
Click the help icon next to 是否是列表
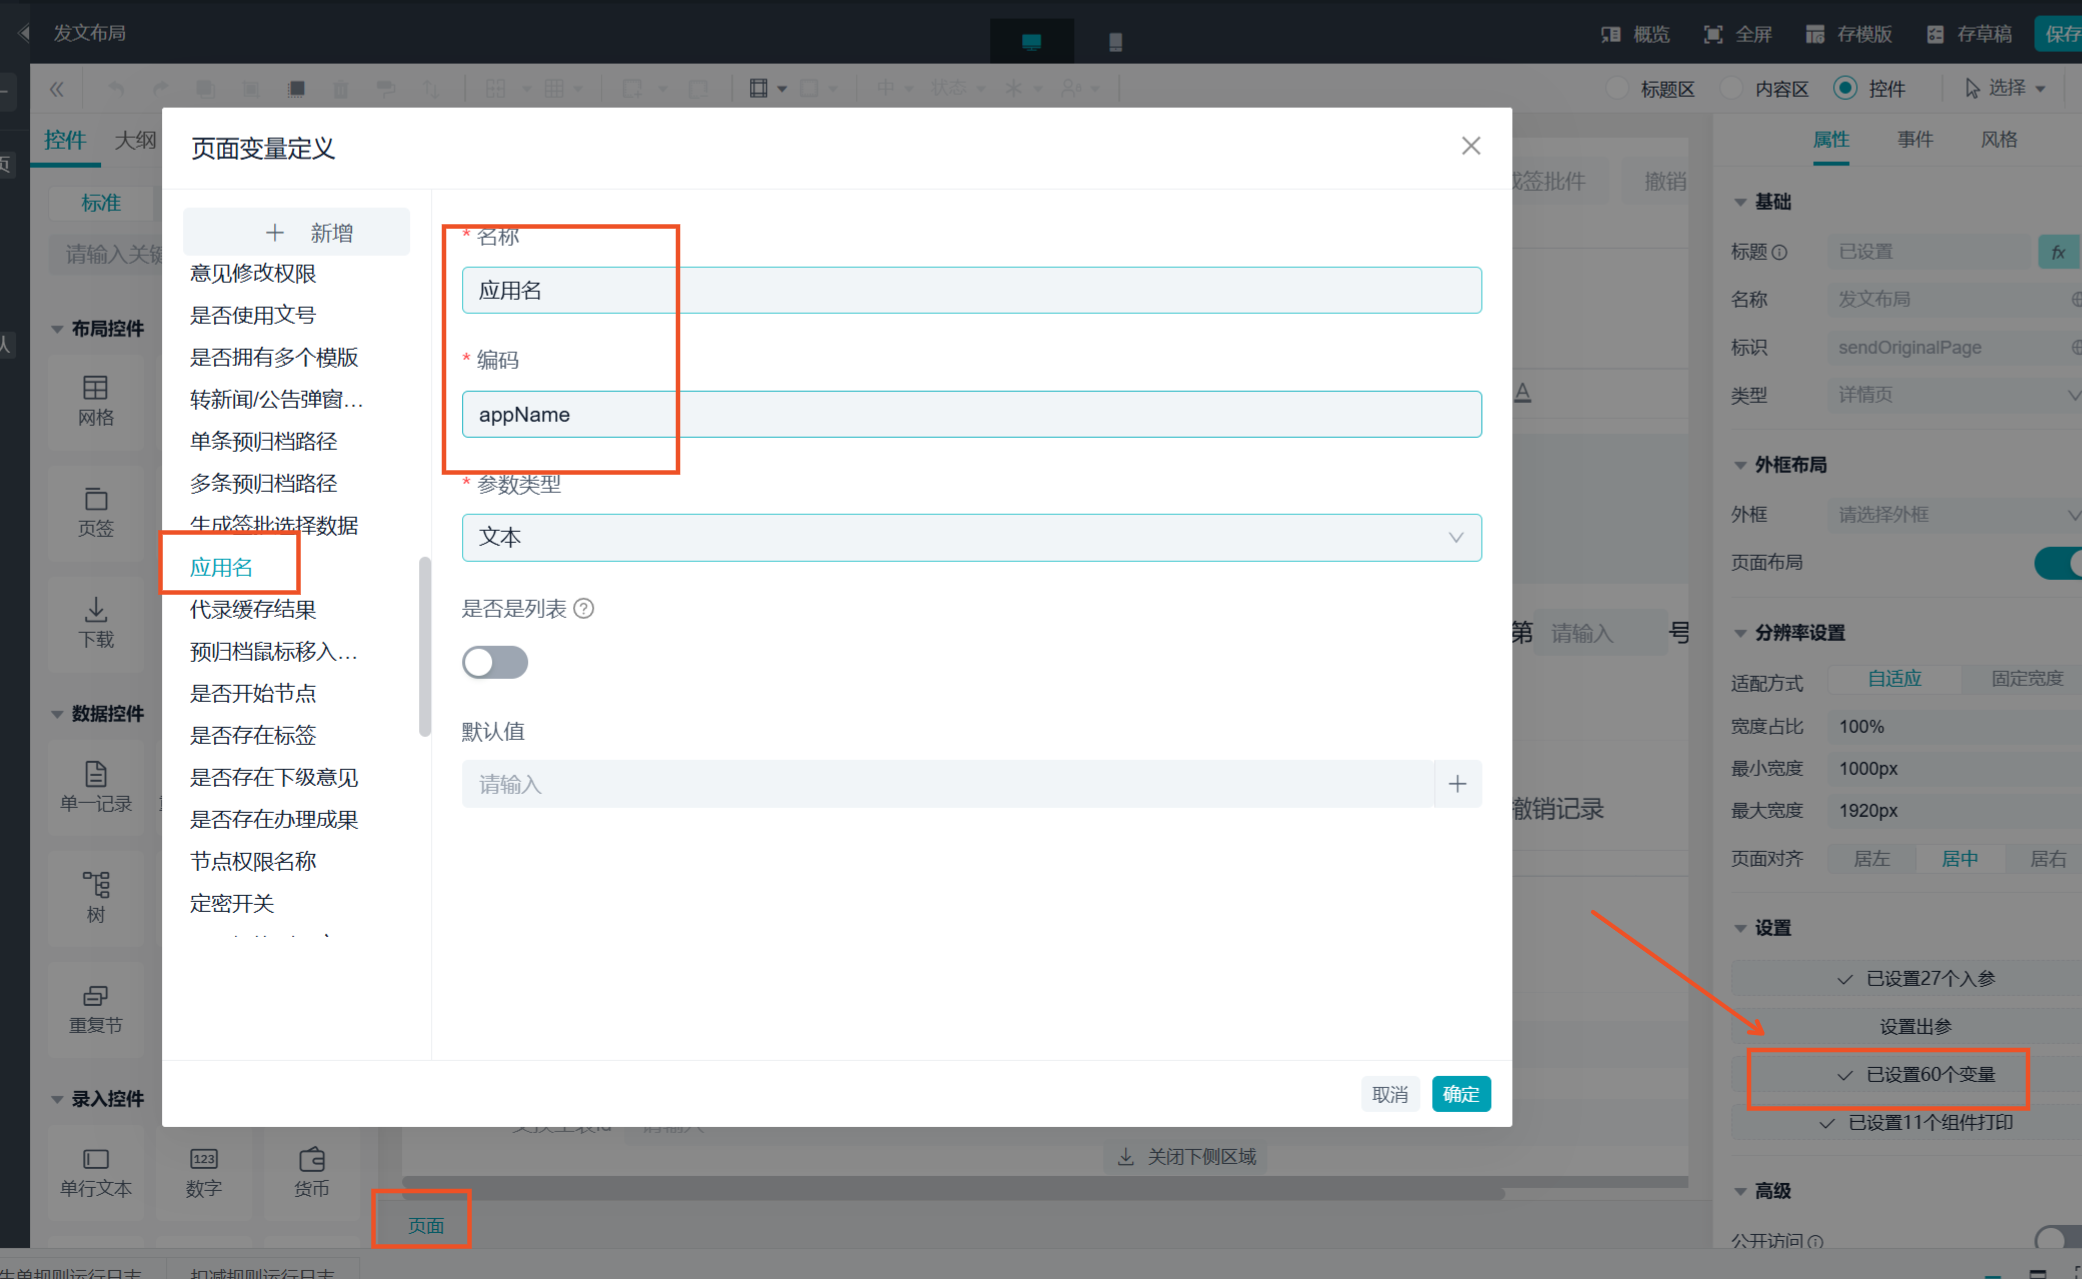coord(584,608)
